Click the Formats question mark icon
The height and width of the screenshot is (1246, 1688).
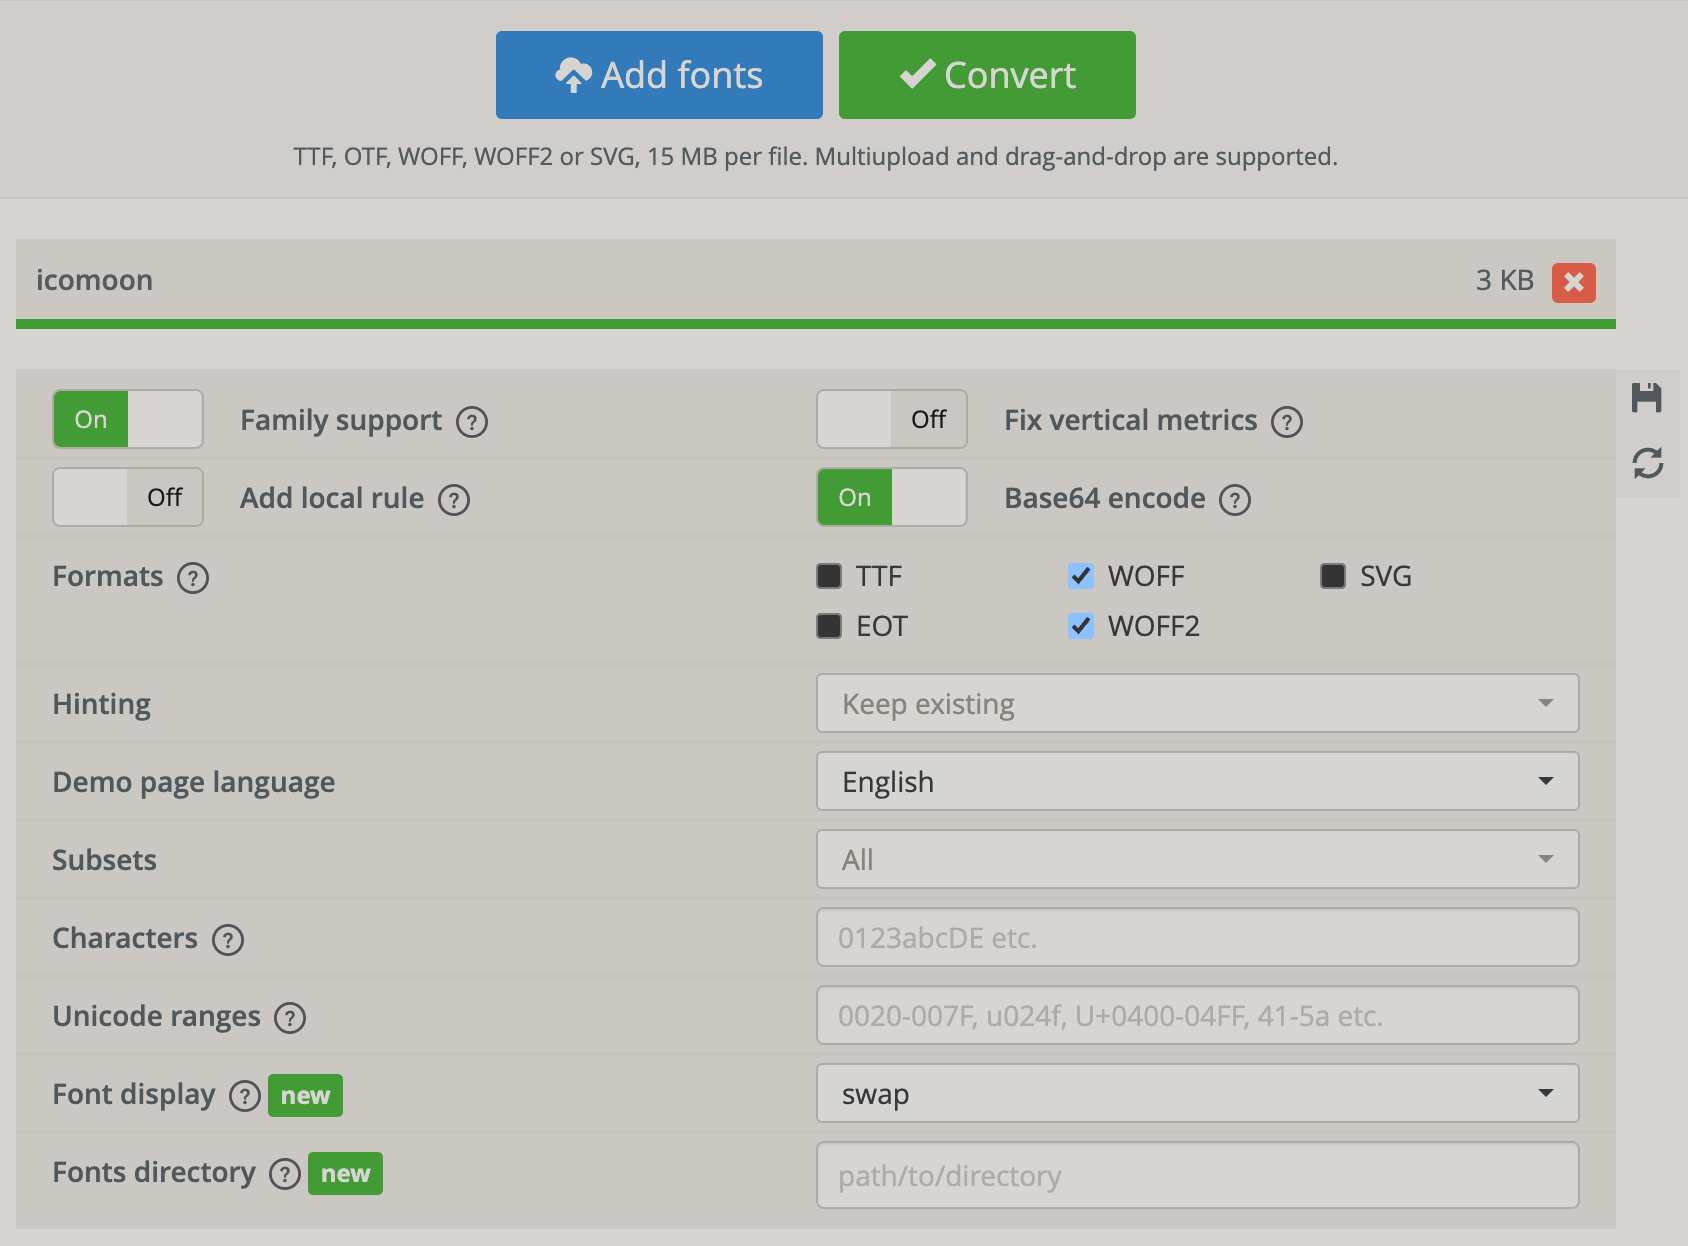(x=193, y=578)
